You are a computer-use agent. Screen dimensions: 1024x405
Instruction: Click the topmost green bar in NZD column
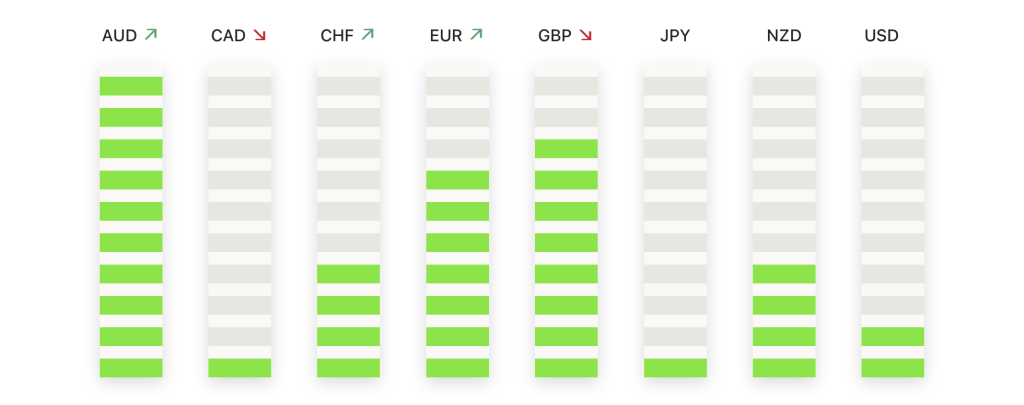pyautogui.click(x=784, y=274)
